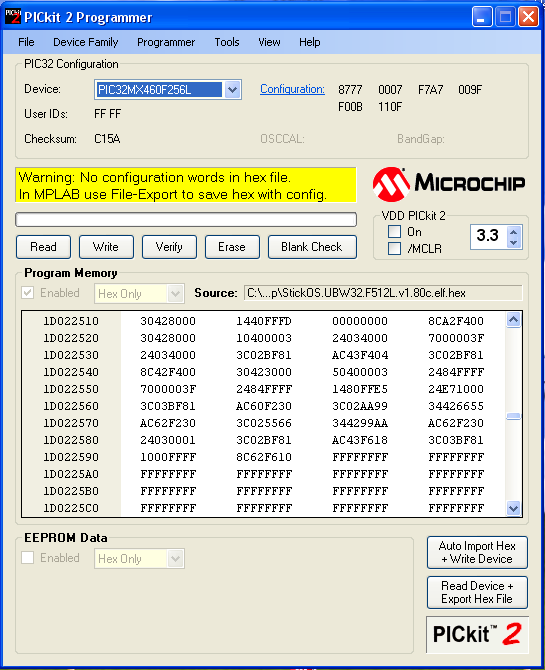This screenshot has width=545, height=670.
Task: Open the Tools menu
Action: coord(227,42)
